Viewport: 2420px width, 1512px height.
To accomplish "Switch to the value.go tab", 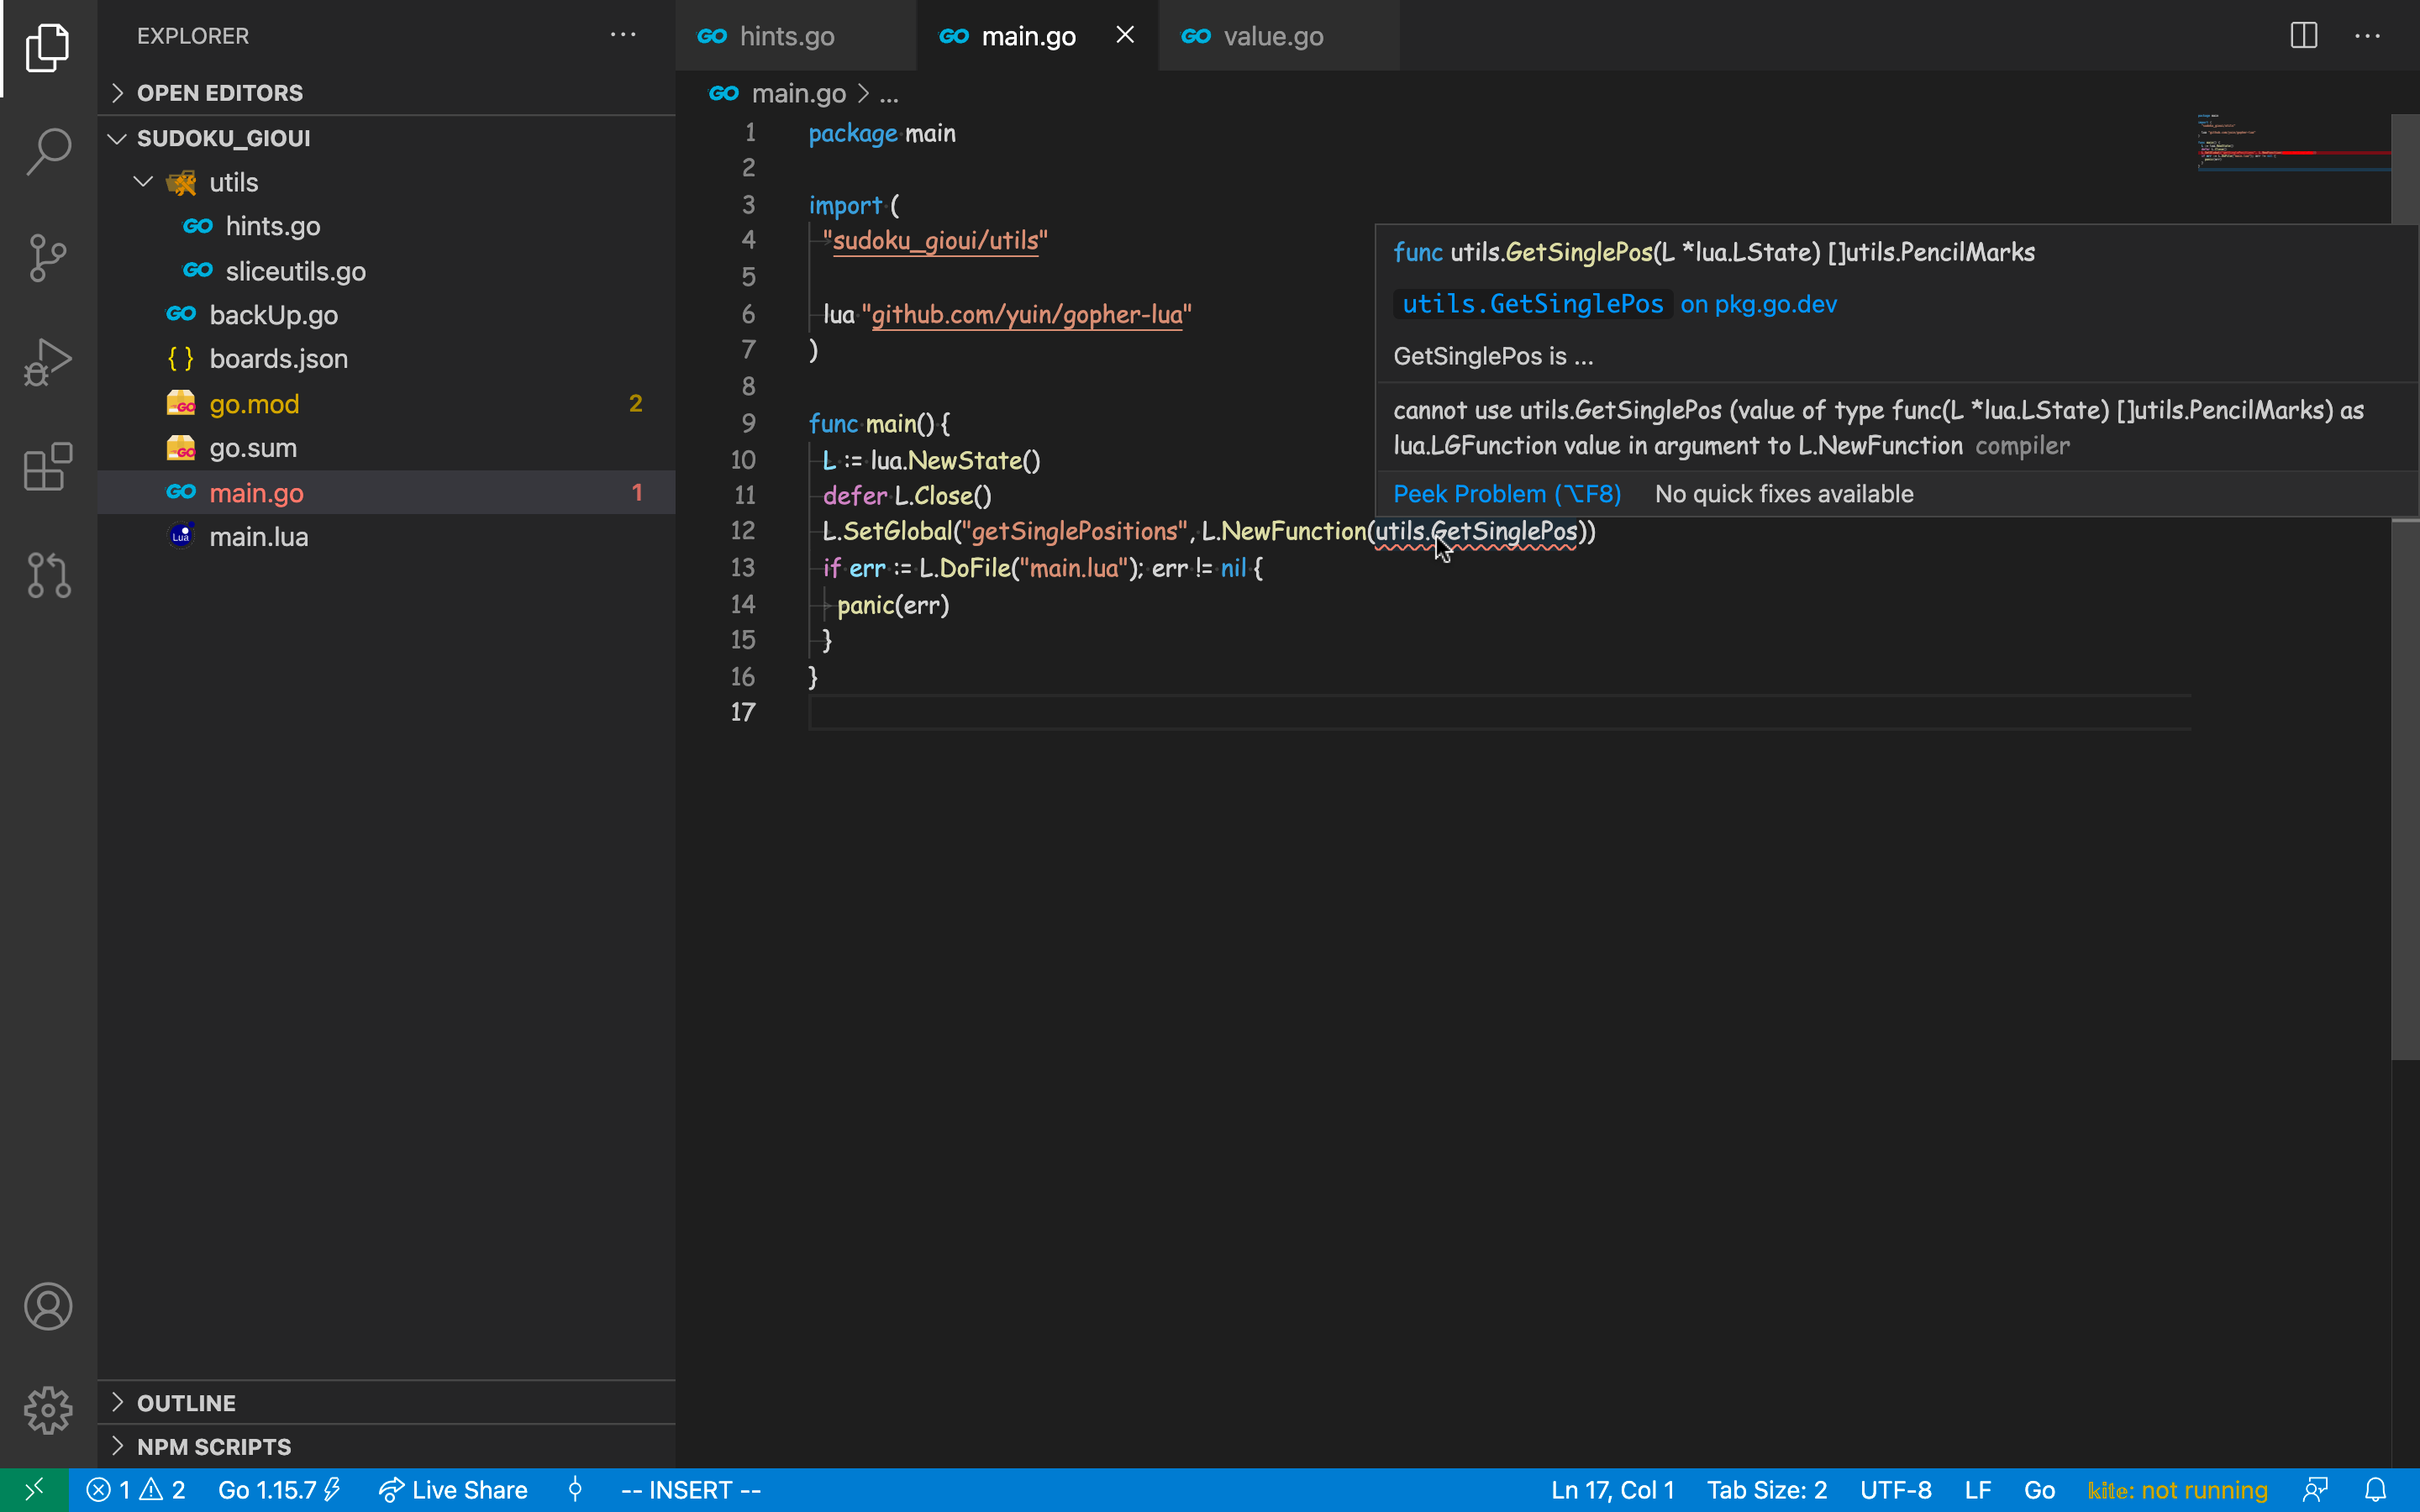I will (x=1278, y=36).
